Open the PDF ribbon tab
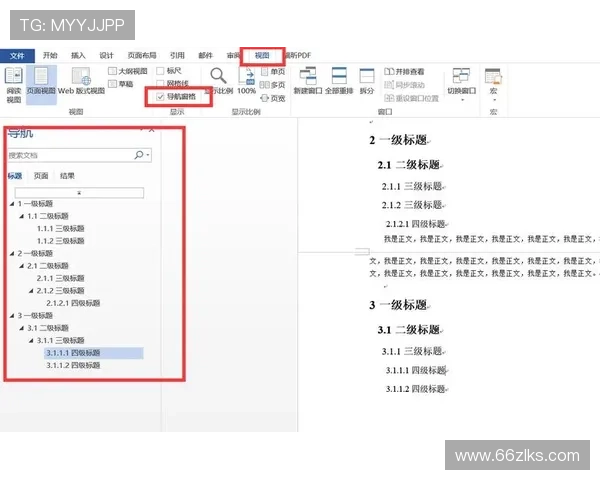Viewport: 600px width, 480px height. tap(299, 56)
